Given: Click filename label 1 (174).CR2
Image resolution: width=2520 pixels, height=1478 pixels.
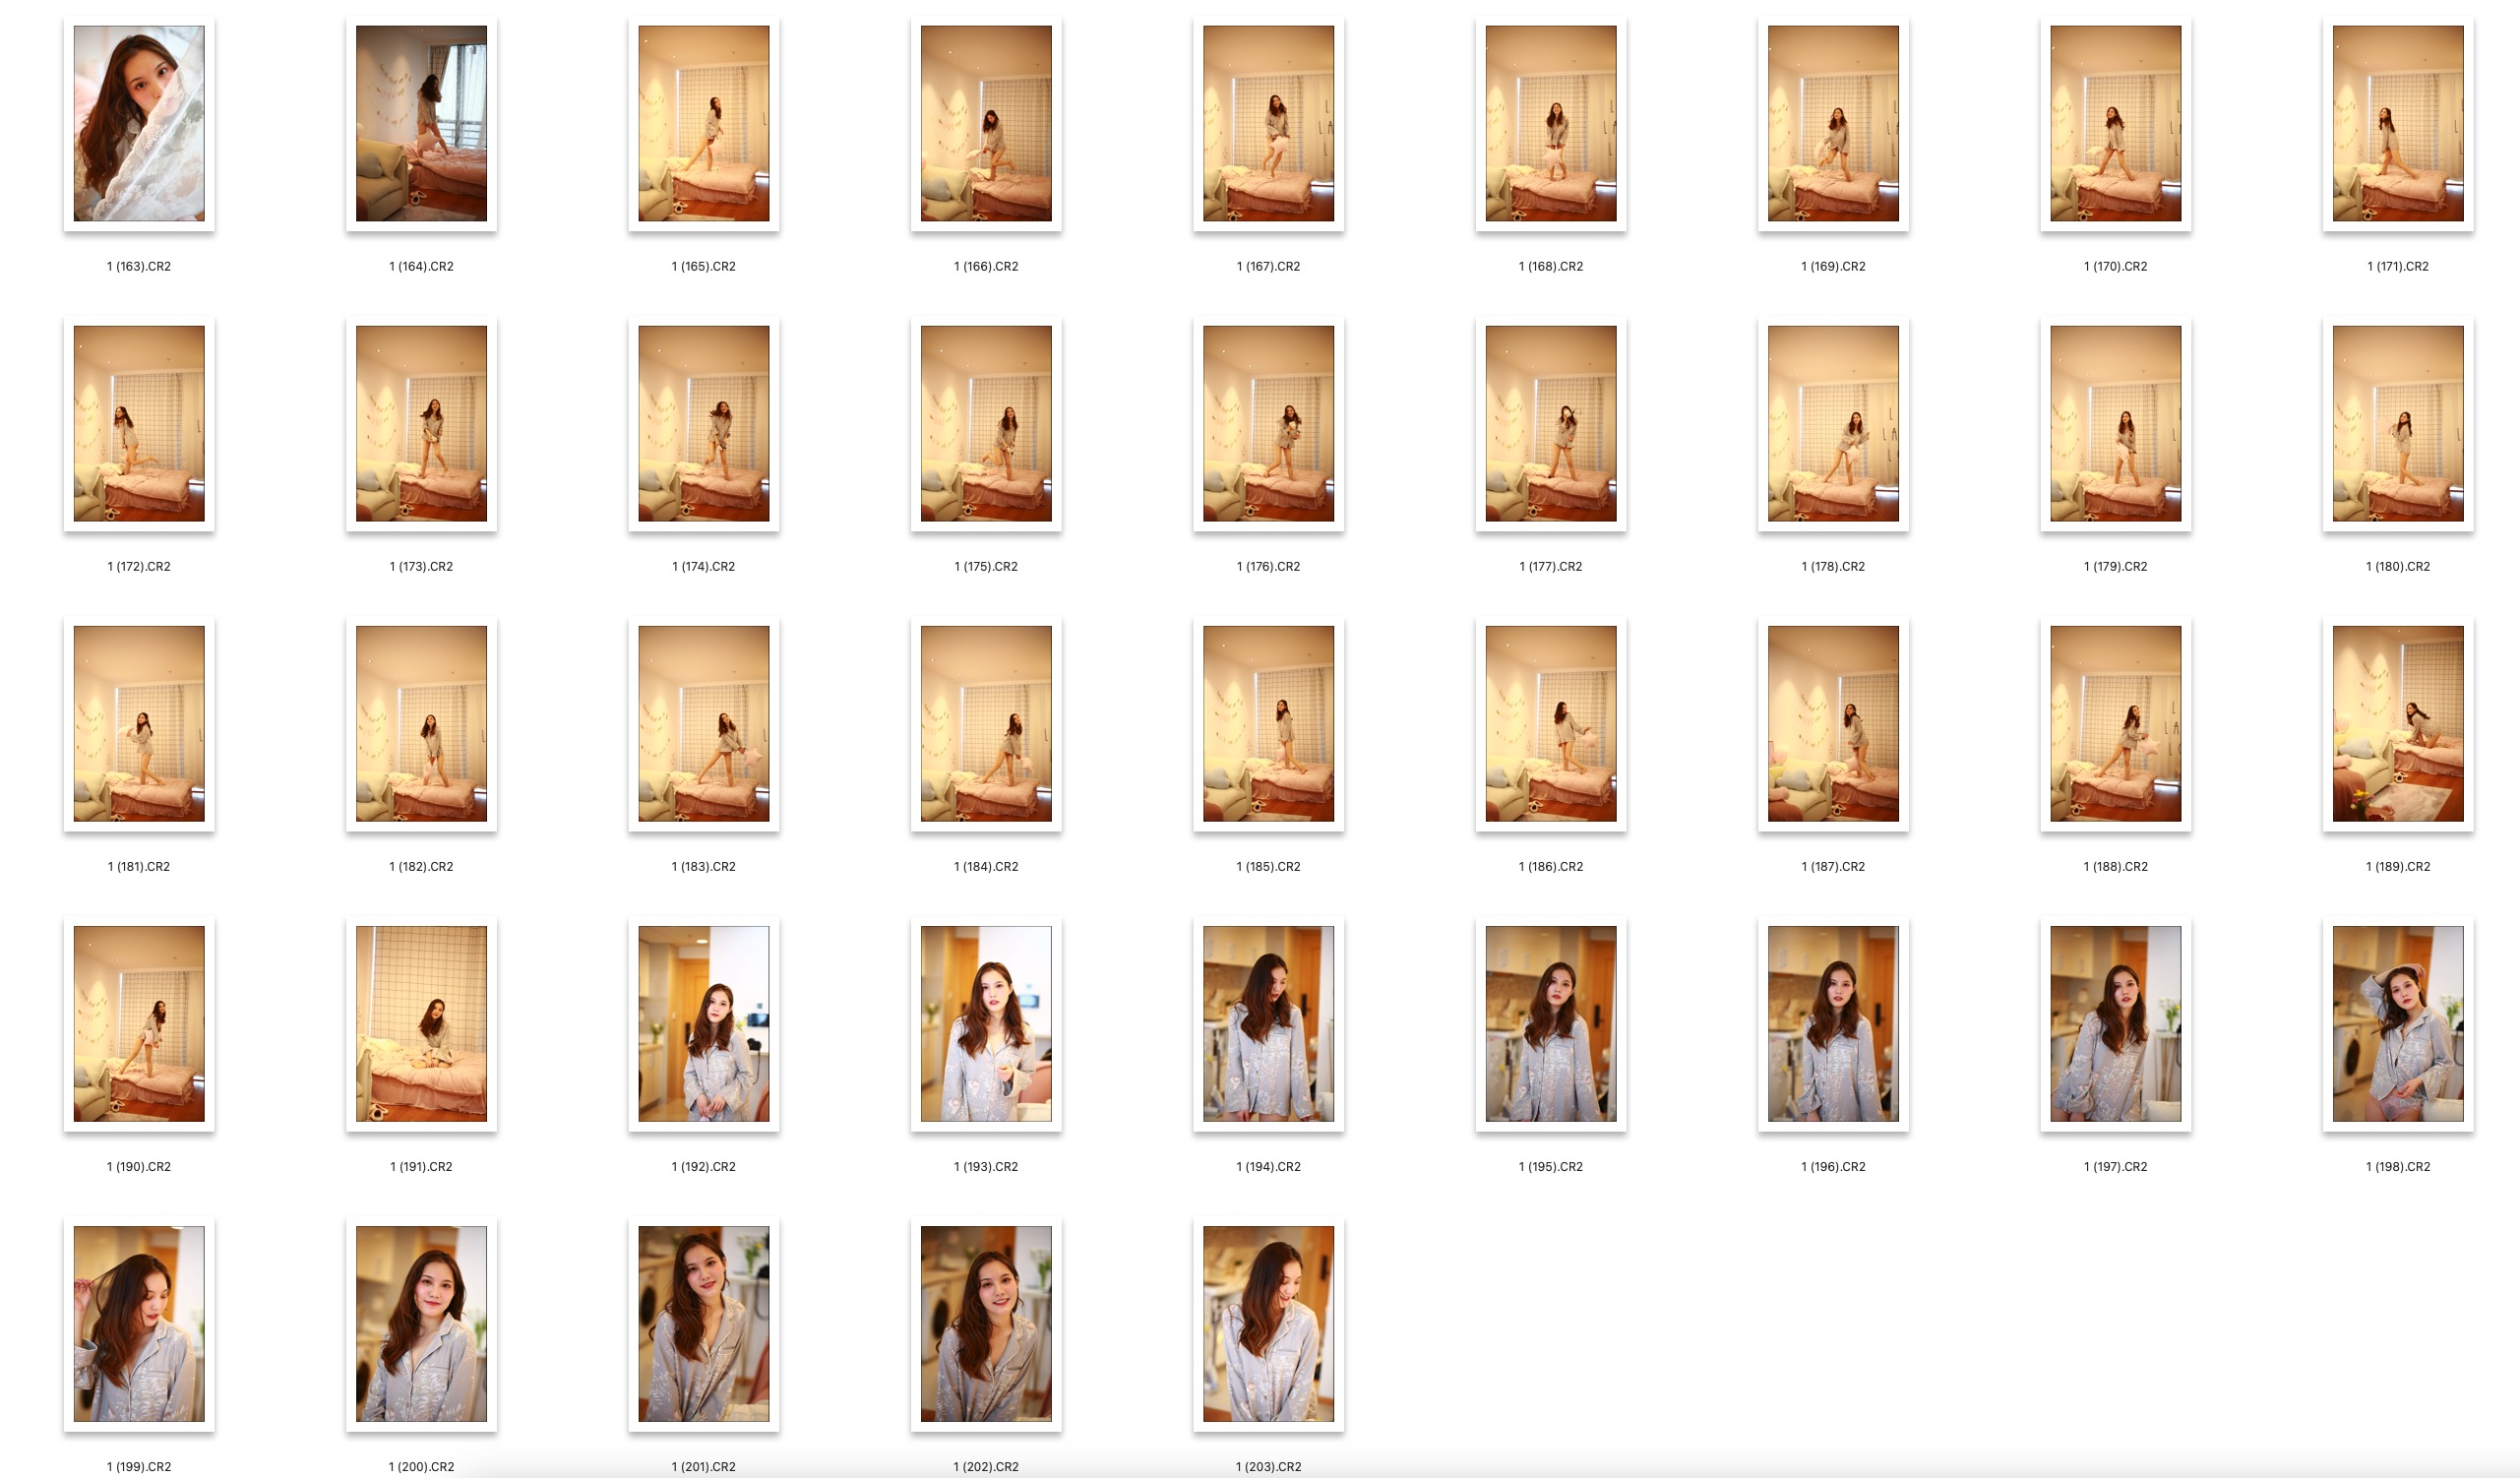Looking at the screenshot, I should point(703,566).
